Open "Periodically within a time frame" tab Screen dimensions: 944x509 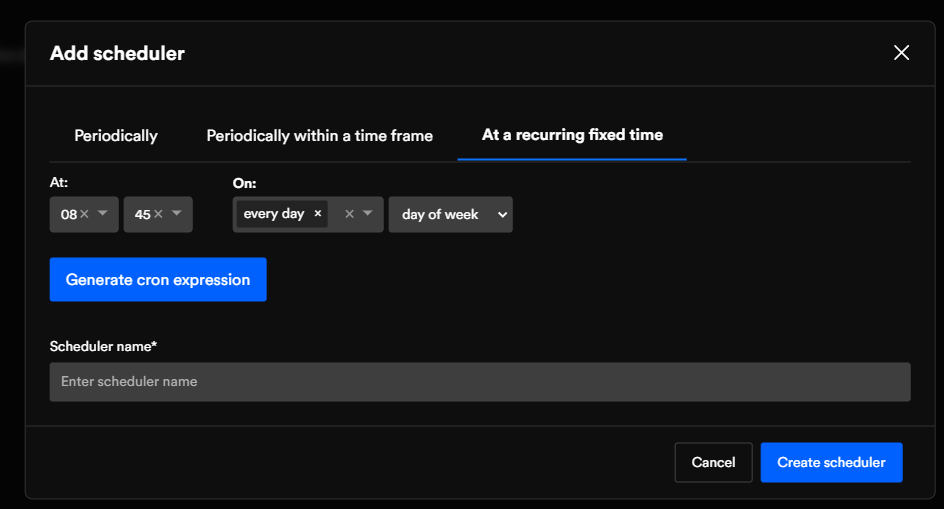tap(319, 135)
